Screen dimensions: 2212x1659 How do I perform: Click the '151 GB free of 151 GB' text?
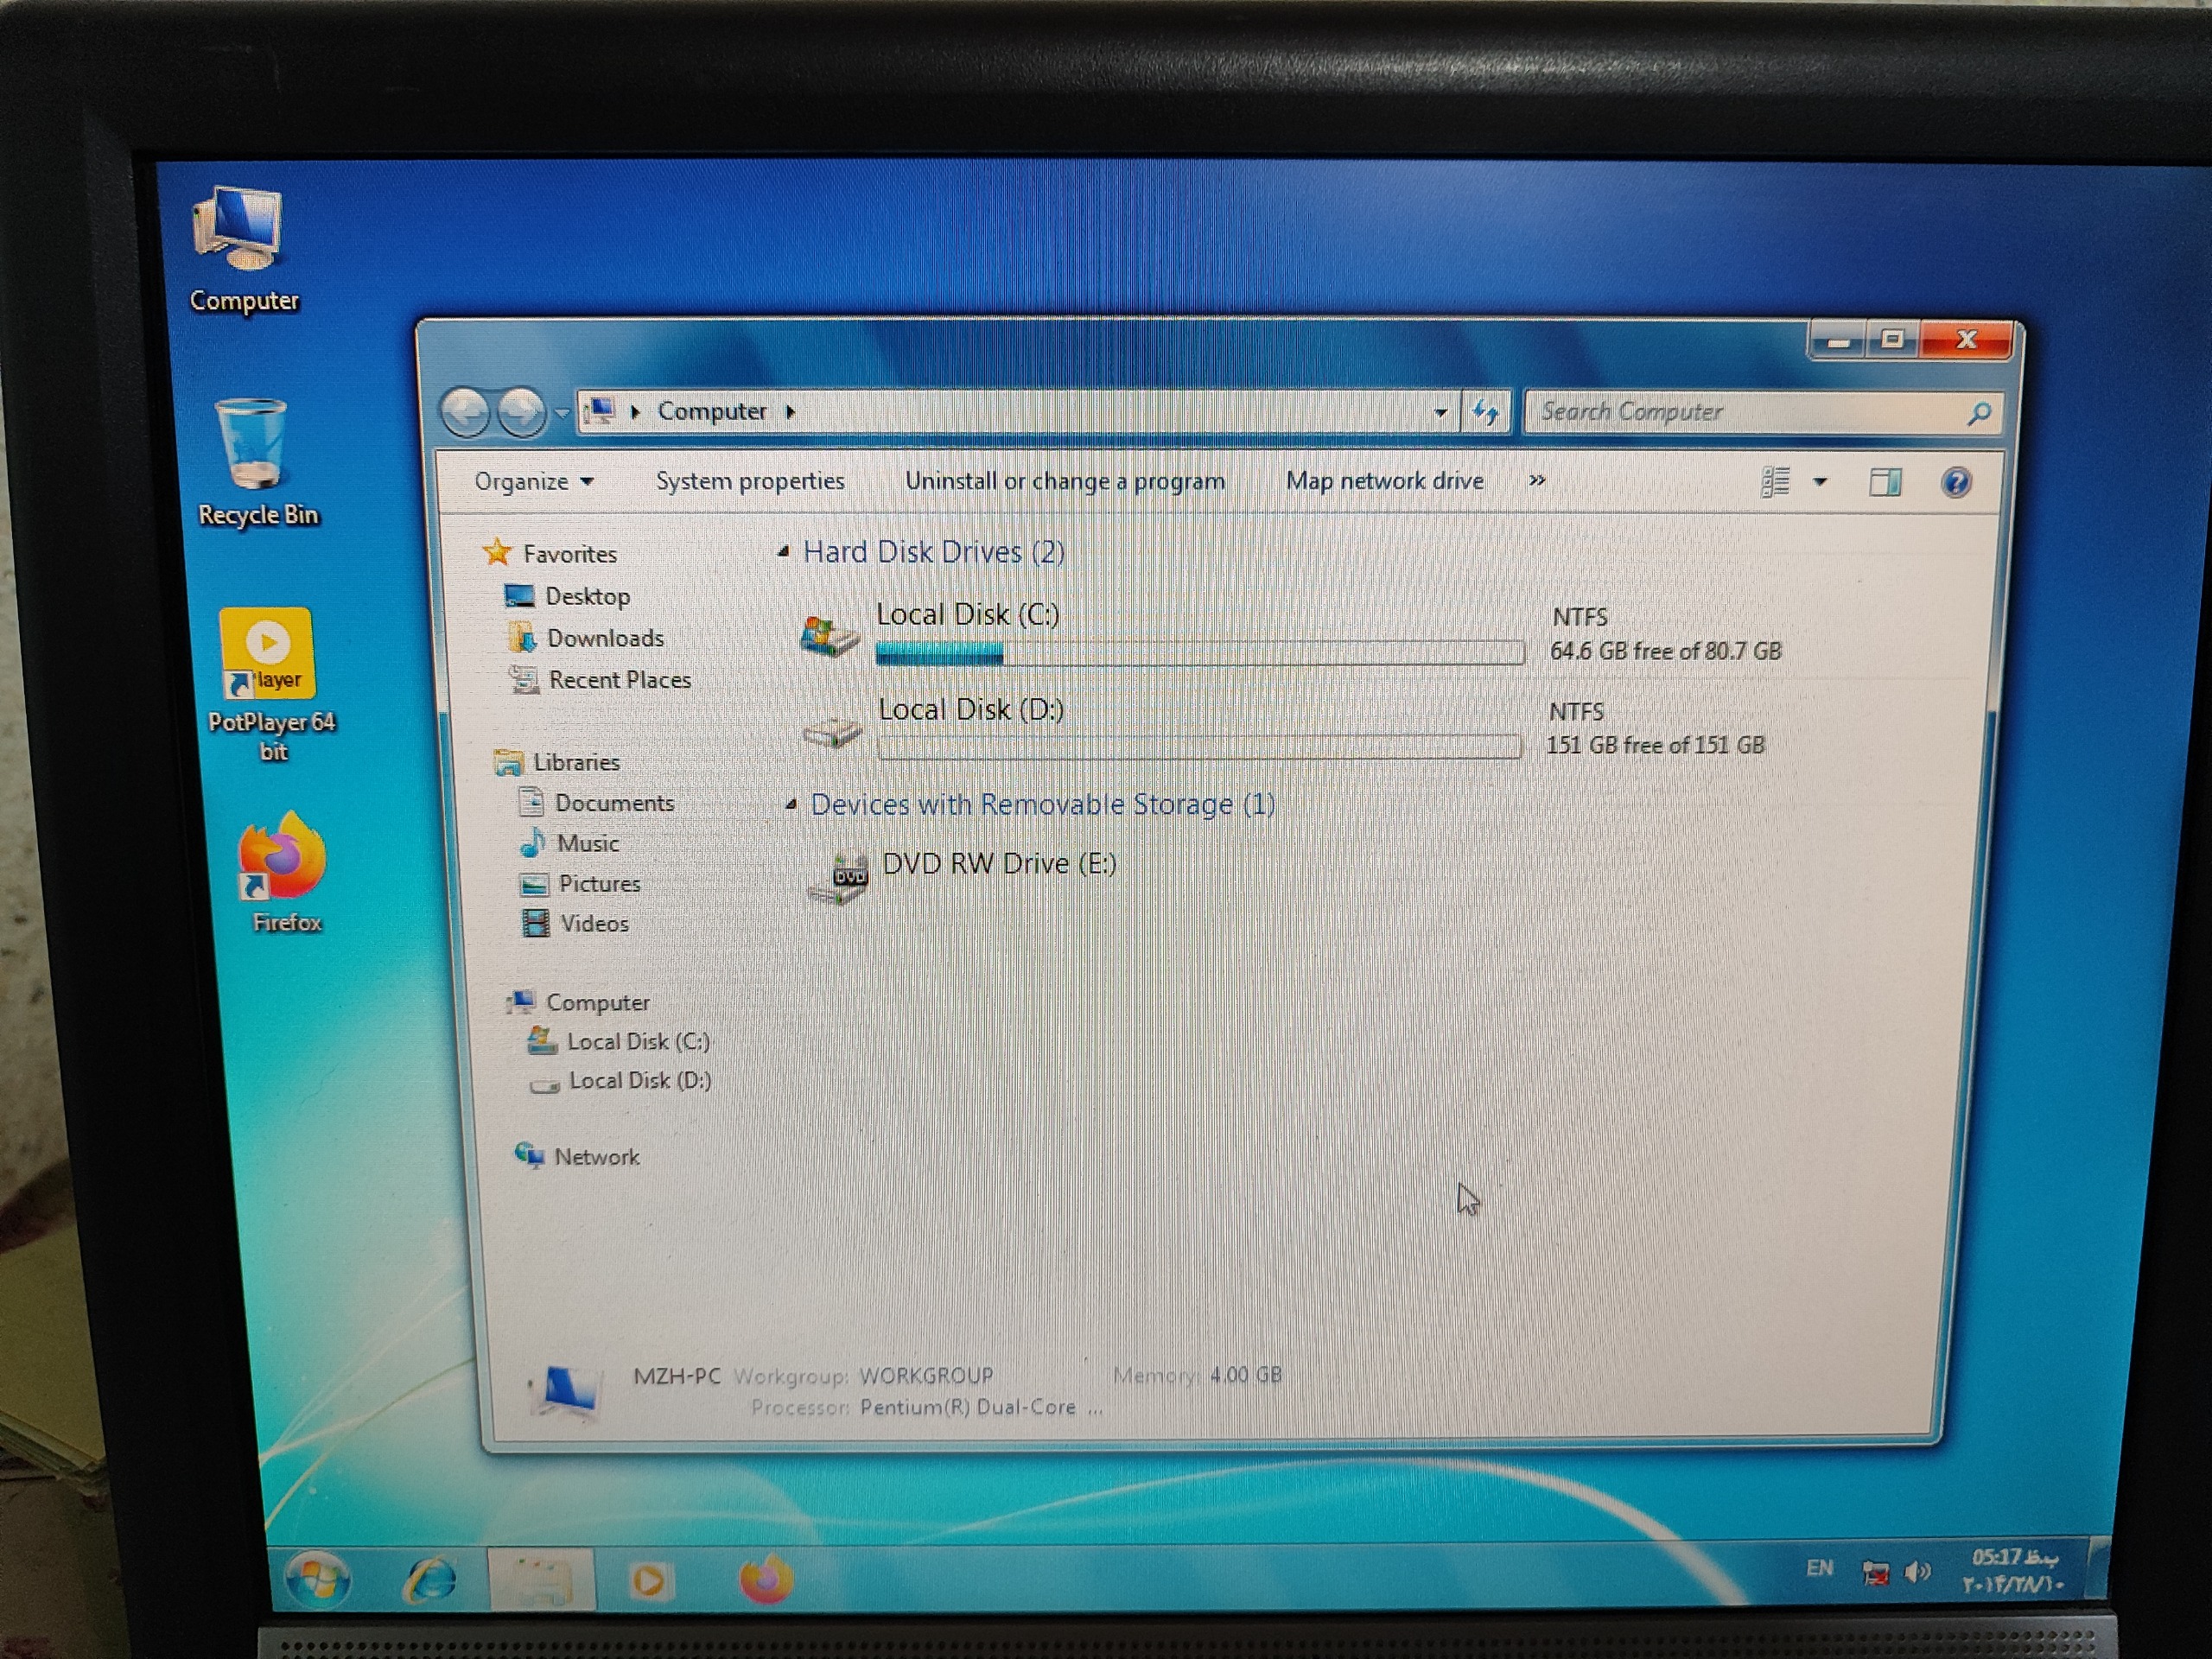tap(1655, 745)
